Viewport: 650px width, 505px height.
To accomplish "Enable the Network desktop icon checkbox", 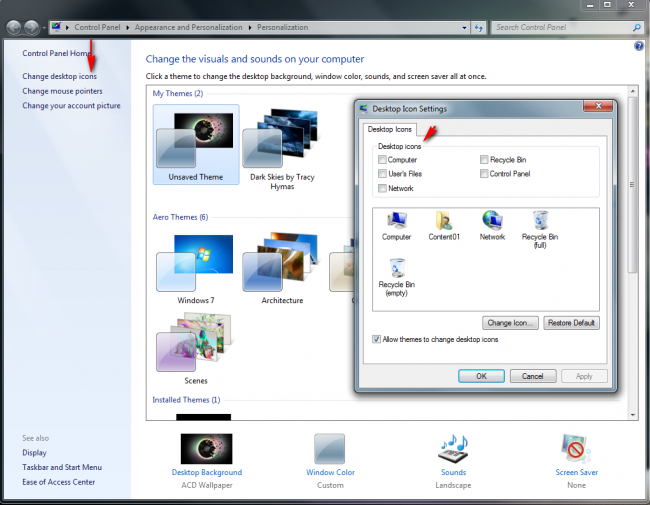I will point(382,188).
